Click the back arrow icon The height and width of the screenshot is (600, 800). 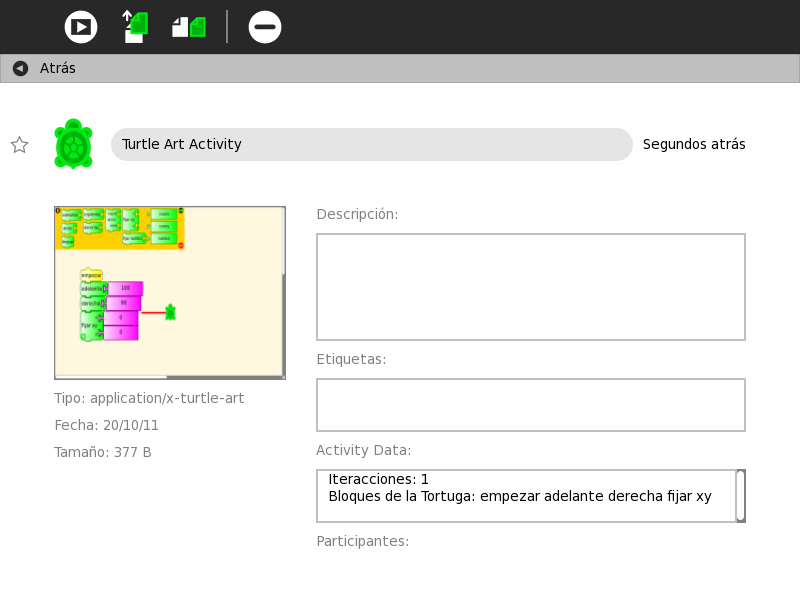coord(20,68)
